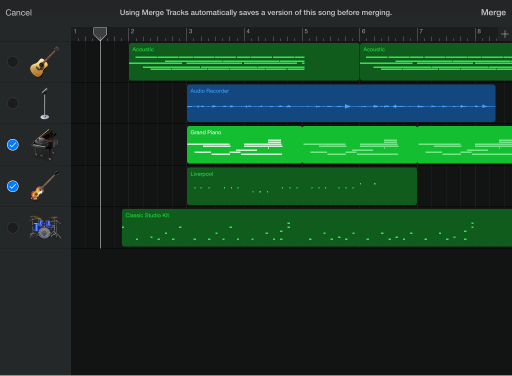
Task: Click bar 8 on the timeline ruler
Action: point(479,31)
